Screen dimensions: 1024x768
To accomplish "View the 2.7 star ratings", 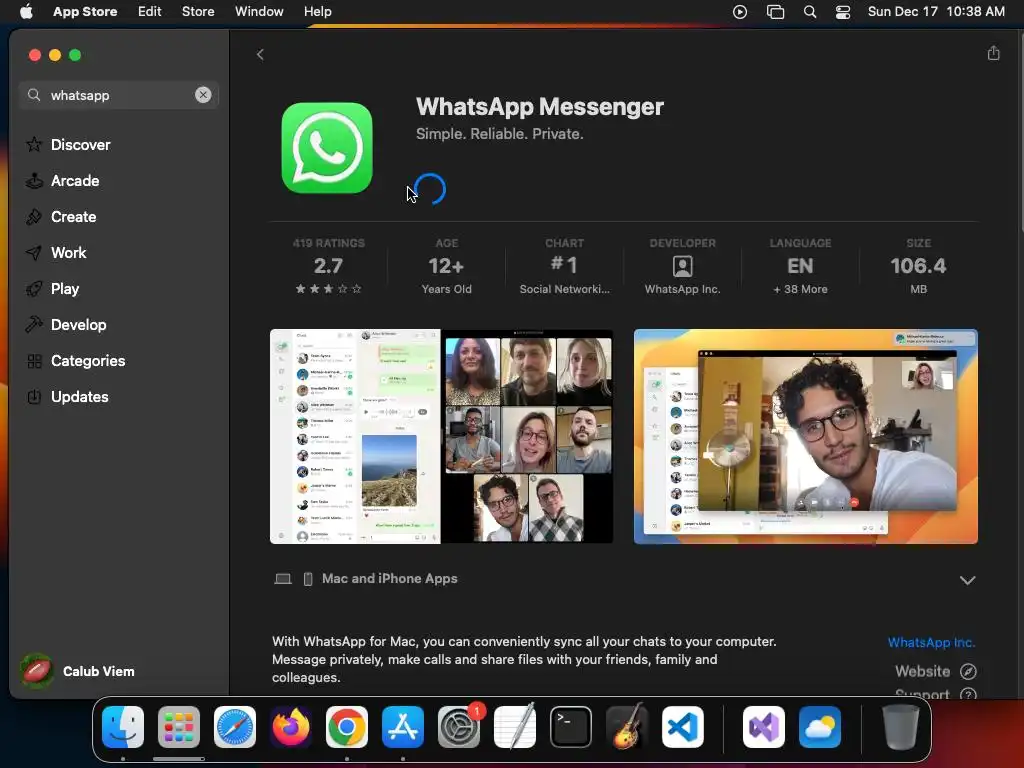I will click(x=328, y=268).
